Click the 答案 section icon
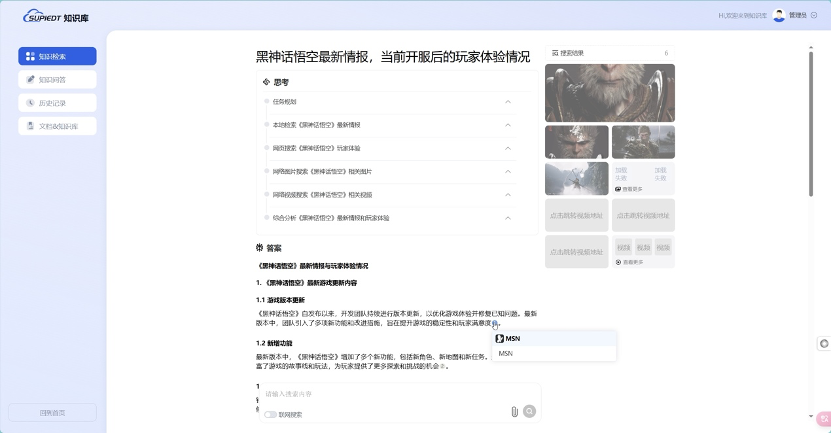The height and width of the screenshot is (434, 832). [x=259, y=247]
